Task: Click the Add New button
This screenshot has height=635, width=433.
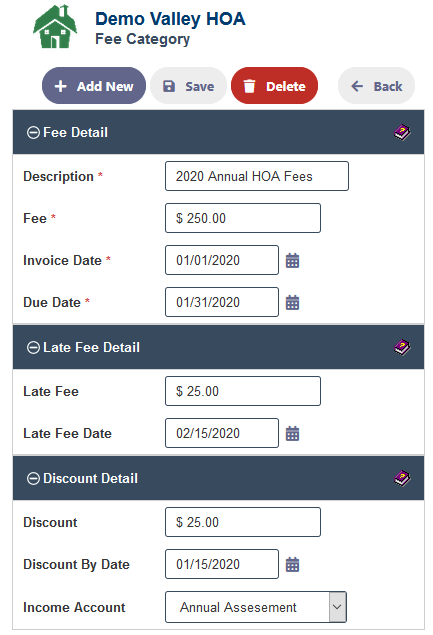Action: pyautogui.click(x=94, y=86)
